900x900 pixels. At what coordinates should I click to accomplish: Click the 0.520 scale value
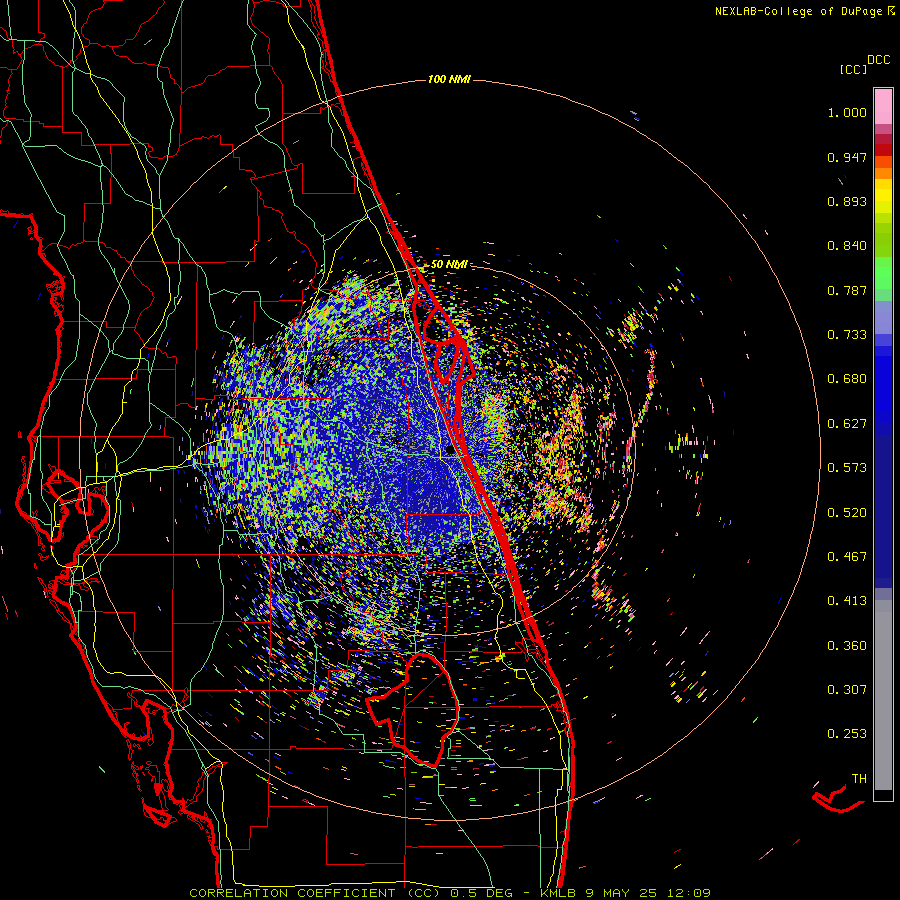[847, 513]
